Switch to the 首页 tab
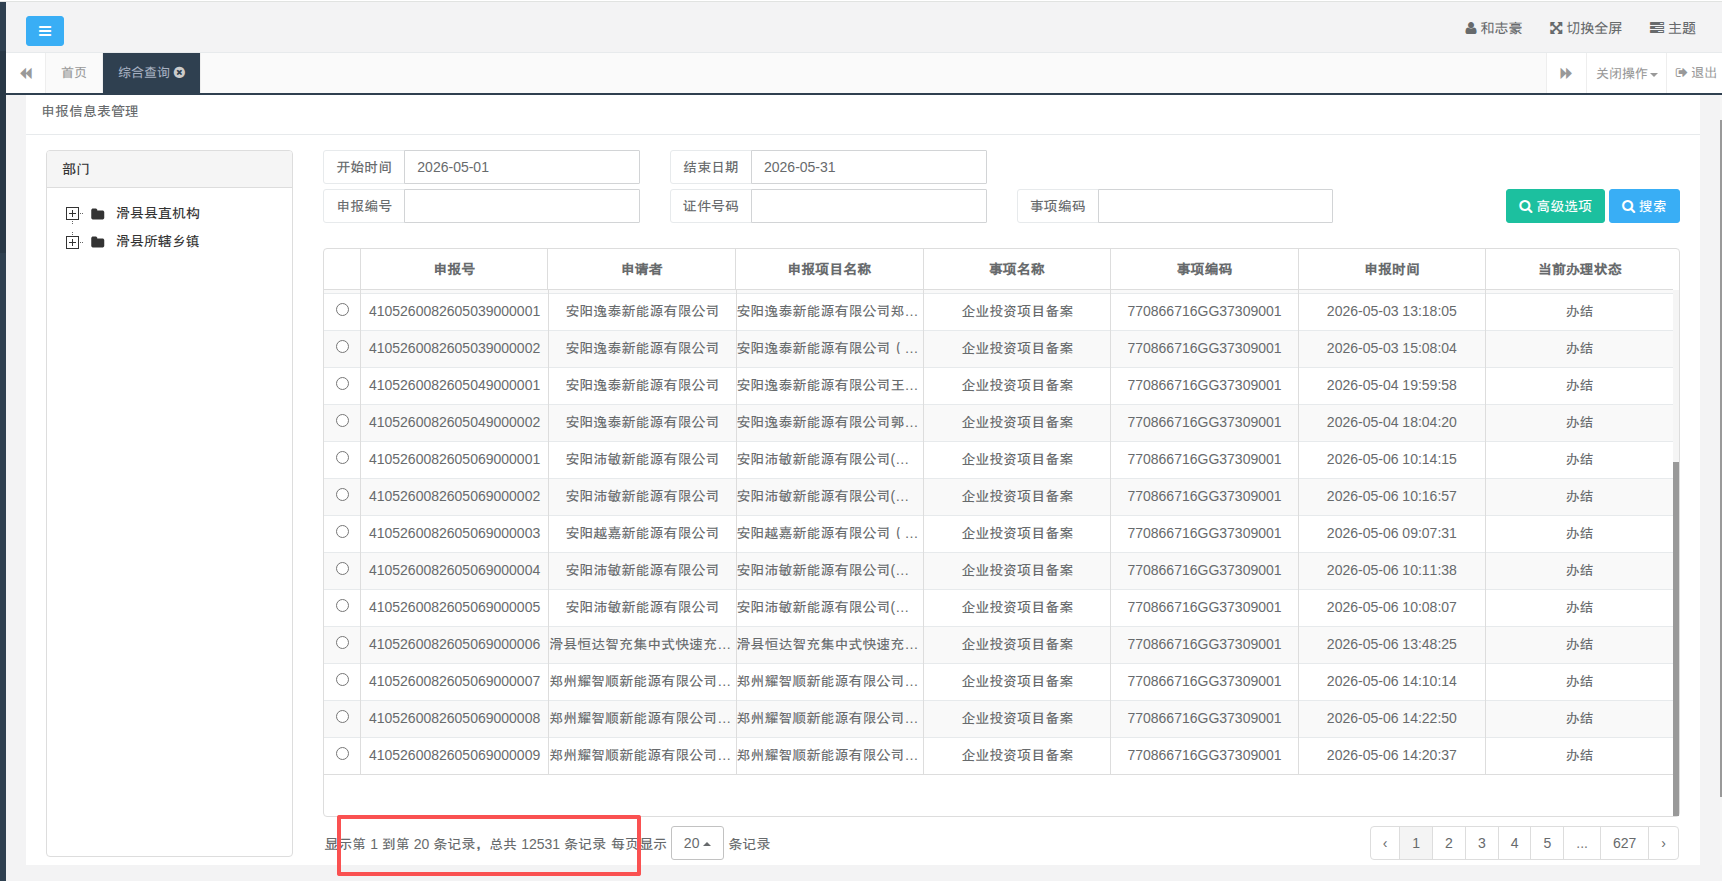 [74, 73]
